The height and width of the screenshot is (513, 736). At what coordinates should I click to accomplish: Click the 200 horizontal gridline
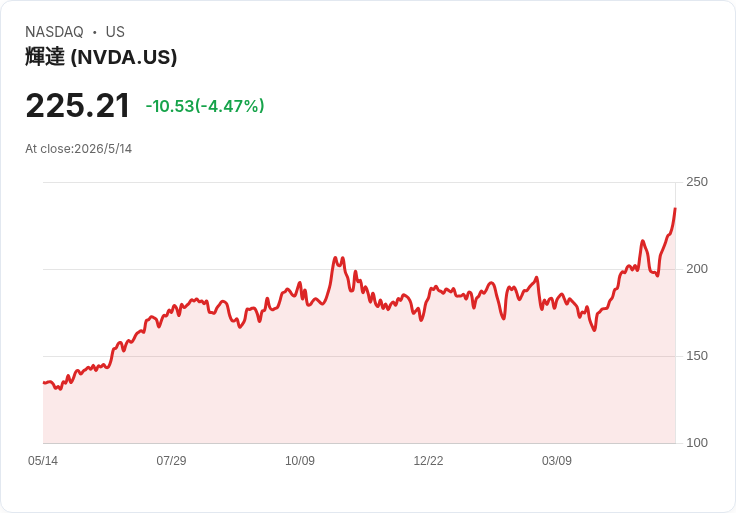click(359, 269)
